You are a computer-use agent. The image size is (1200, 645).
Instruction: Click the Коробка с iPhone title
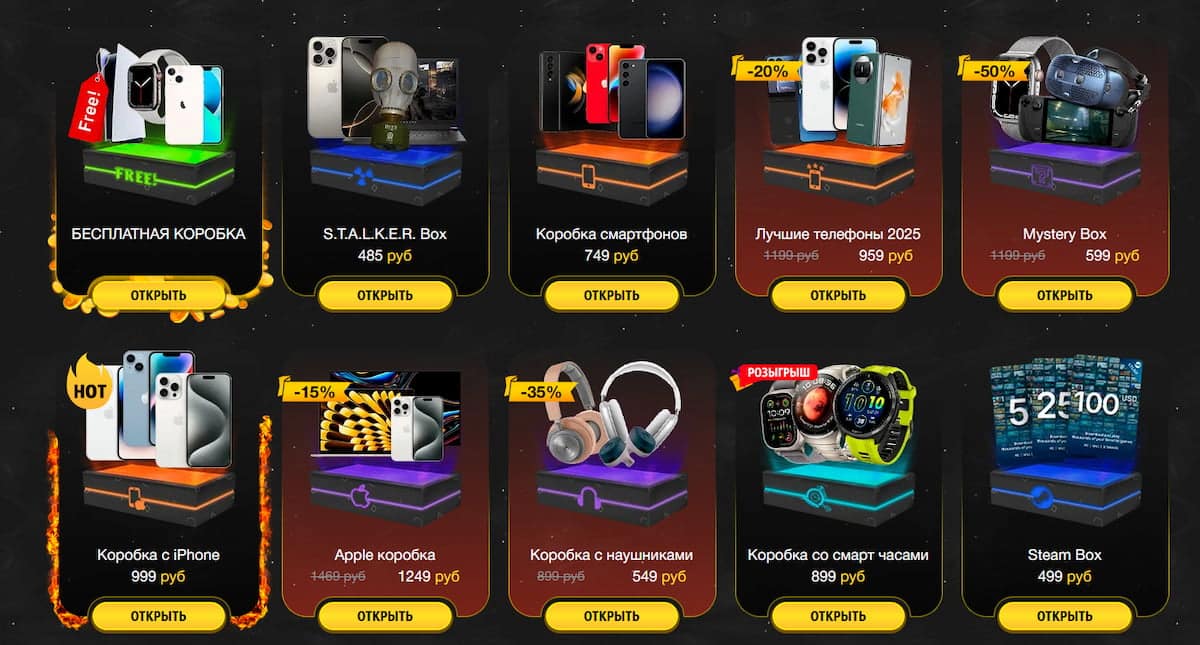coord(158,555)
